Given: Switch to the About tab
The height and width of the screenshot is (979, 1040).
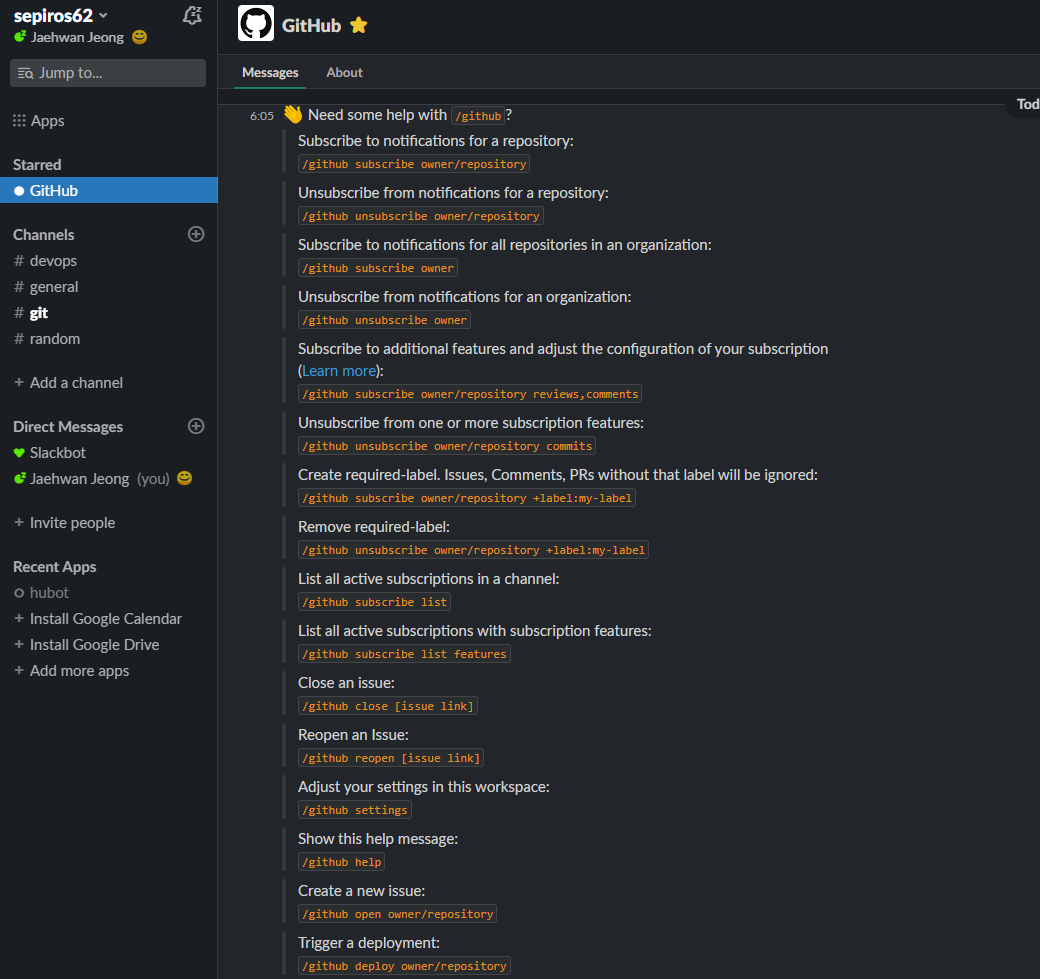Looking at the screenshot, I should (344, 72).
